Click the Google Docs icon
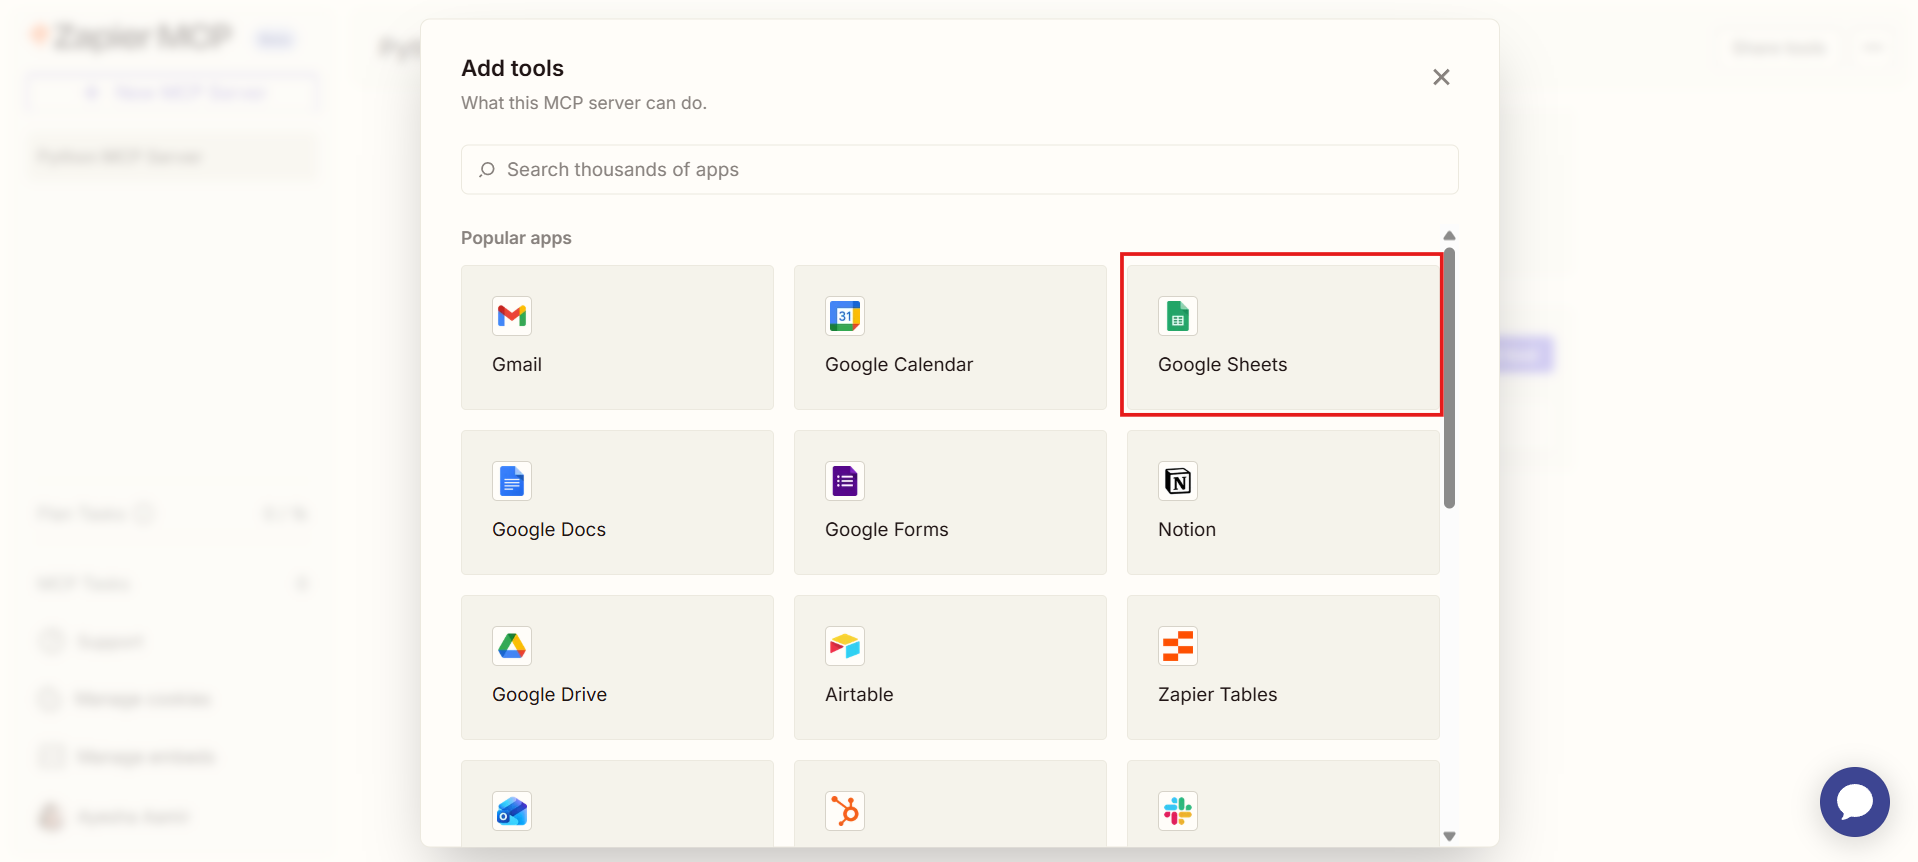The image size is (1918, 862). (x=512, y=481)
